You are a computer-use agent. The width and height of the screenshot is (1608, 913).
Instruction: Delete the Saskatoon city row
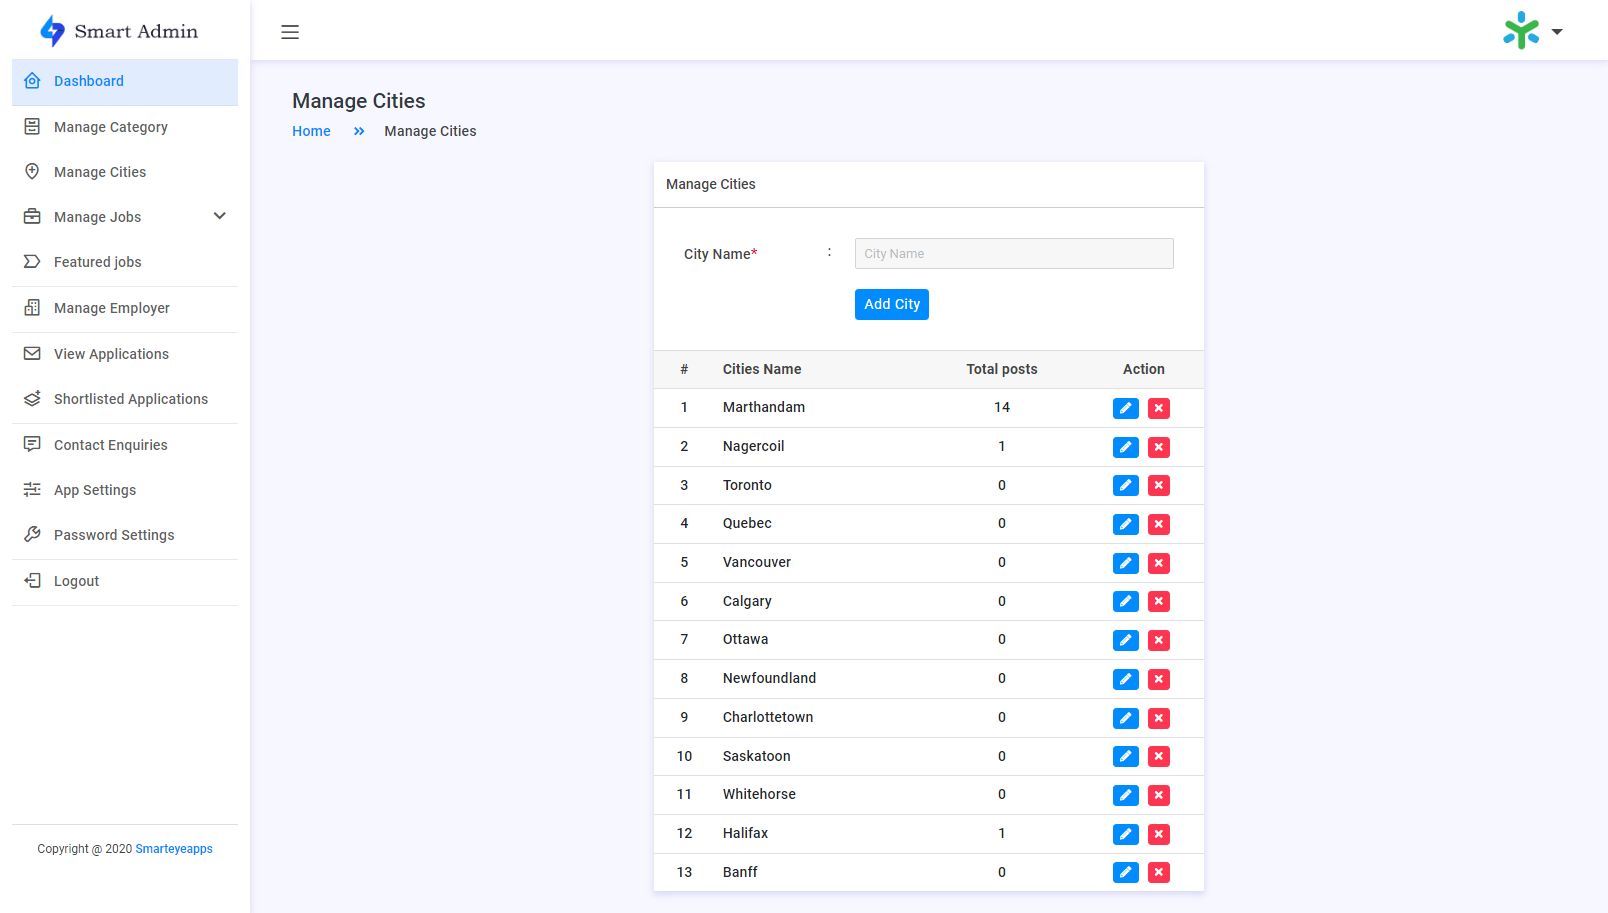[1158, 757]
